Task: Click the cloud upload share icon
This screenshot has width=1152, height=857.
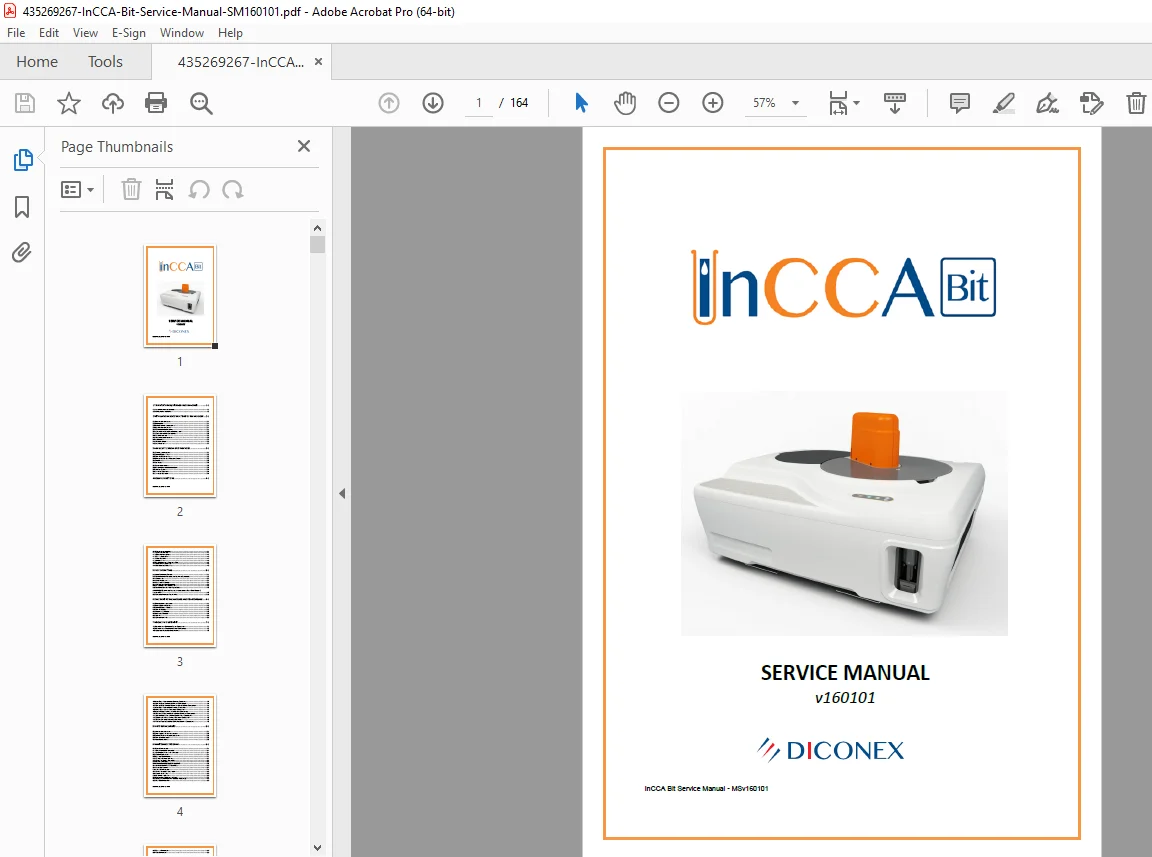Action: pyautogui.click(x=112, y=103)
